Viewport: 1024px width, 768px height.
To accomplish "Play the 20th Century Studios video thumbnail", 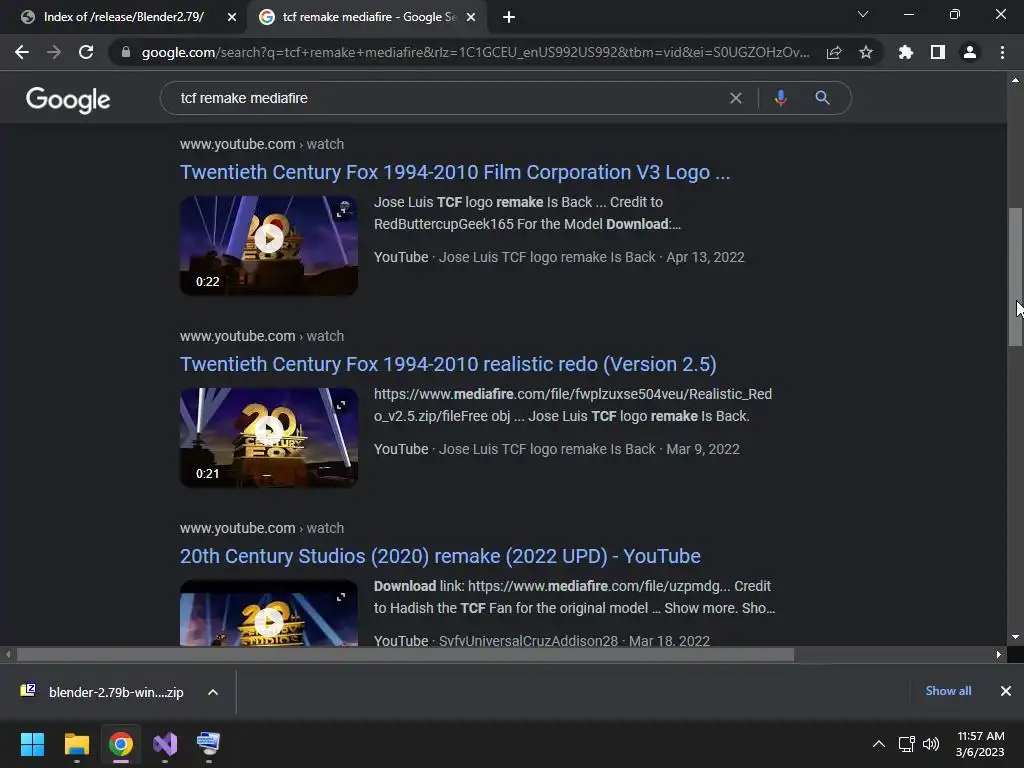I will pyautogui.click(x=269, y=622).
